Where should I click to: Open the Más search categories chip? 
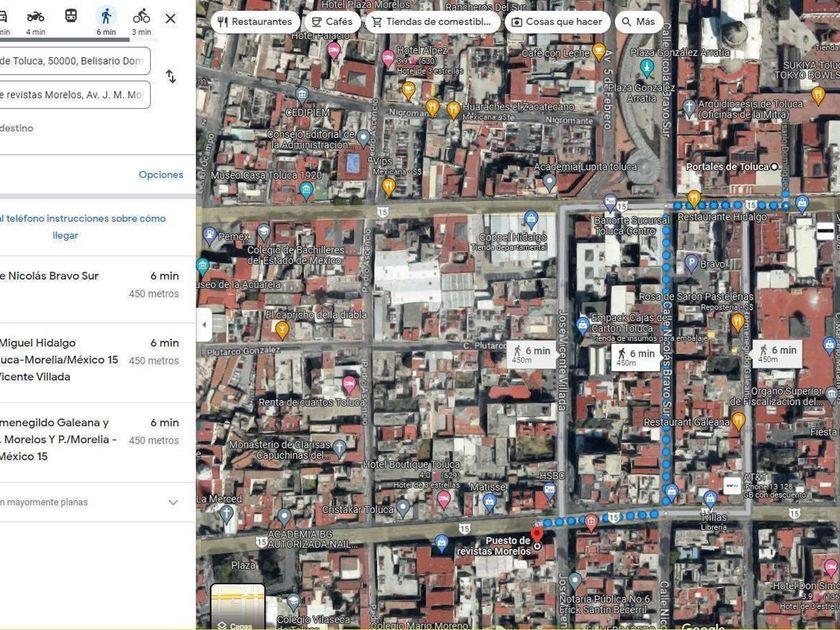tap(638, 22)
